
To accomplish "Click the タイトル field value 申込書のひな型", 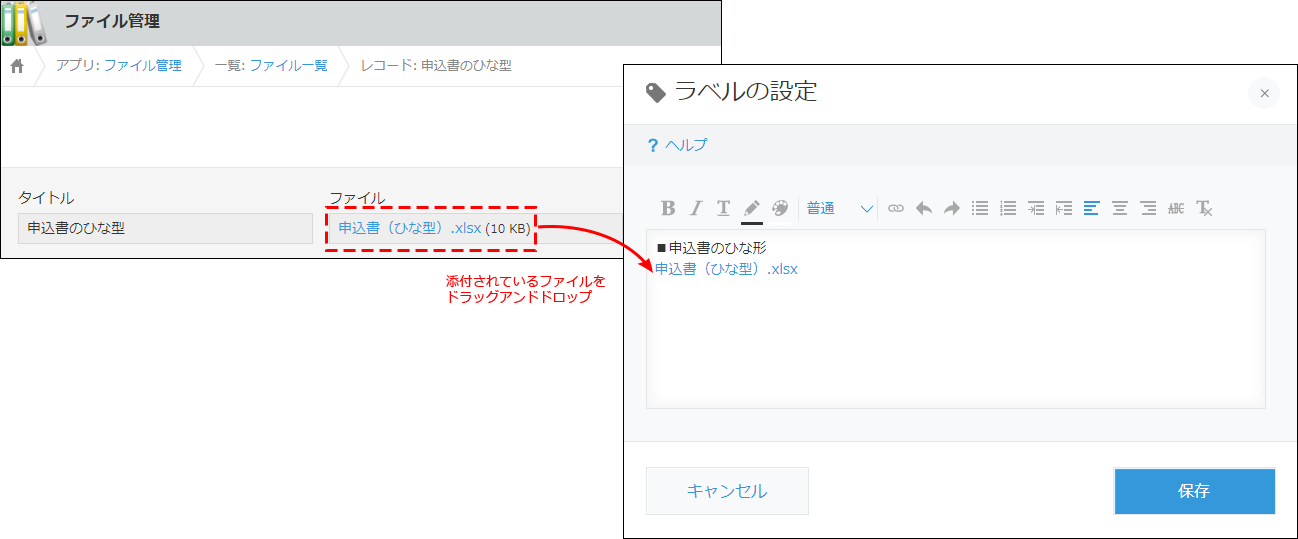I will pos(165,228).
